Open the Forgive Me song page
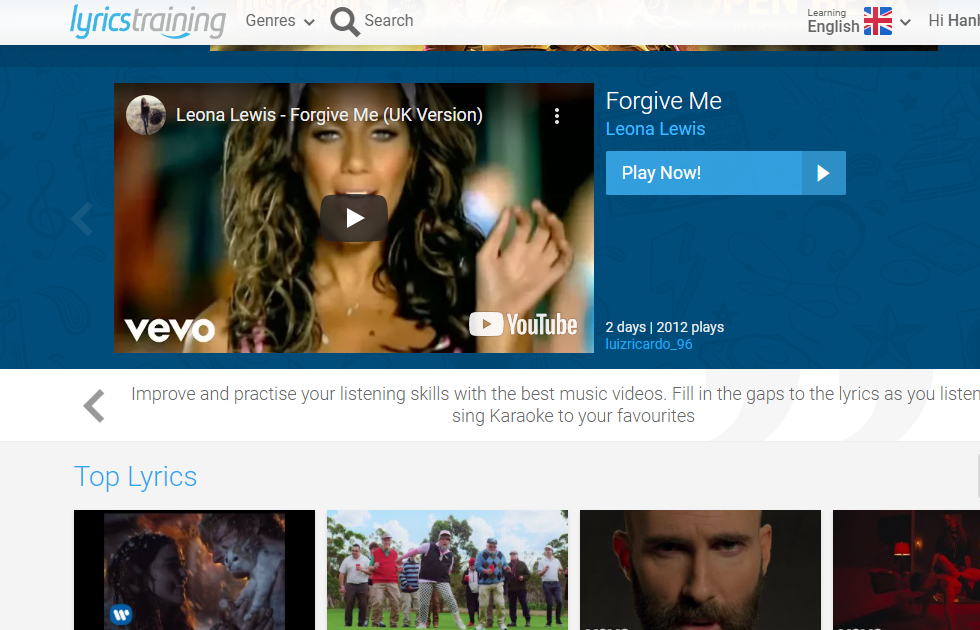 (663, 101)
